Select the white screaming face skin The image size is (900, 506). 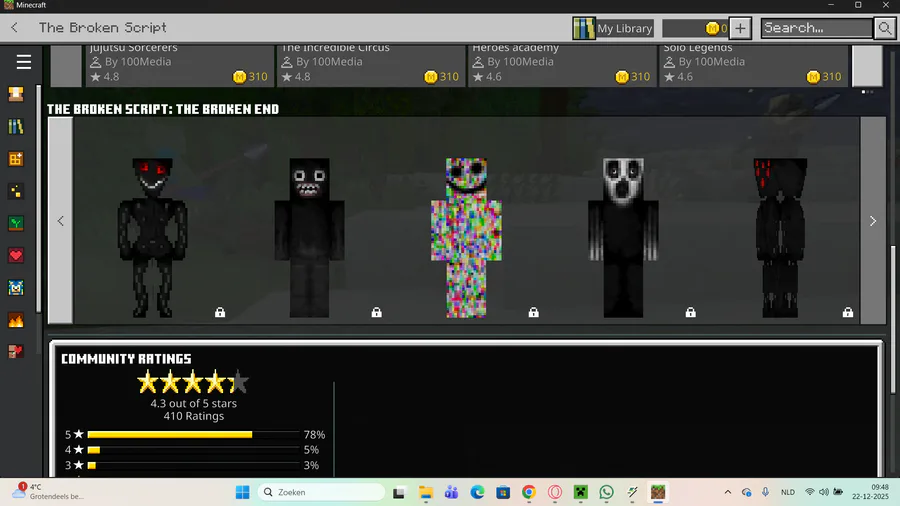click(x=623, y=237)
